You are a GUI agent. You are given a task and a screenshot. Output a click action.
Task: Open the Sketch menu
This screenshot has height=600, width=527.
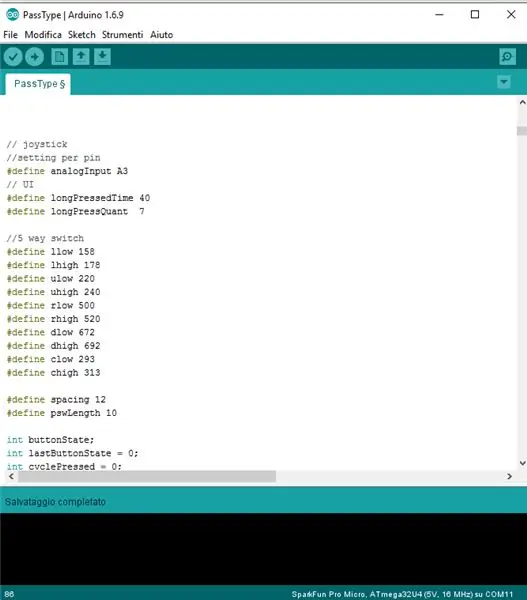[x=82, y=35]
